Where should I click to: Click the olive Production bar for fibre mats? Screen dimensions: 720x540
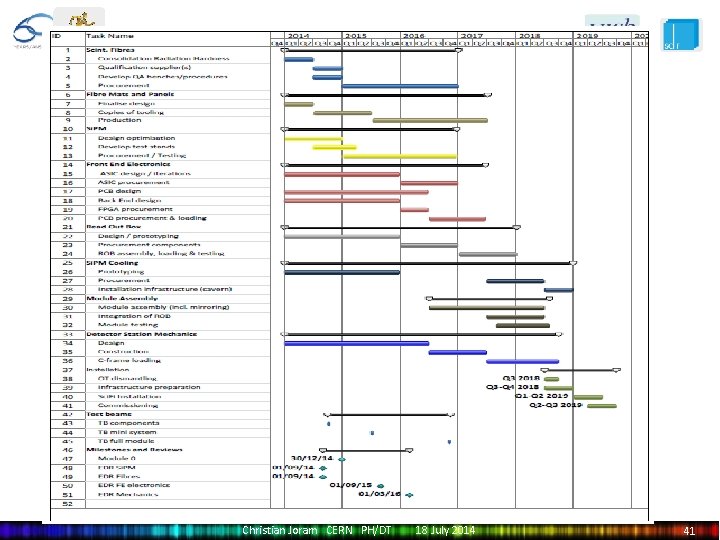pyautogui.click(x=430, y=121)
